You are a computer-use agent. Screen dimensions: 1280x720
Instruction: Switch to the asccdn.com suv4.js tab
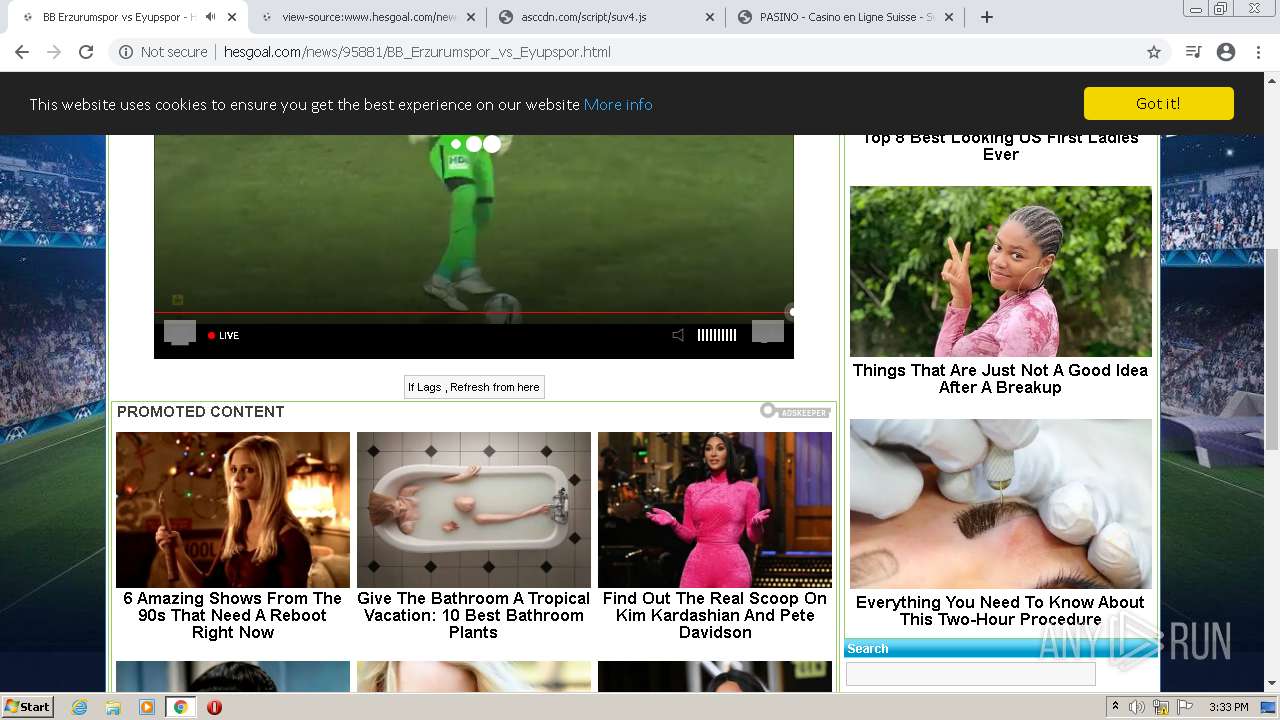(x=607, y=17)
